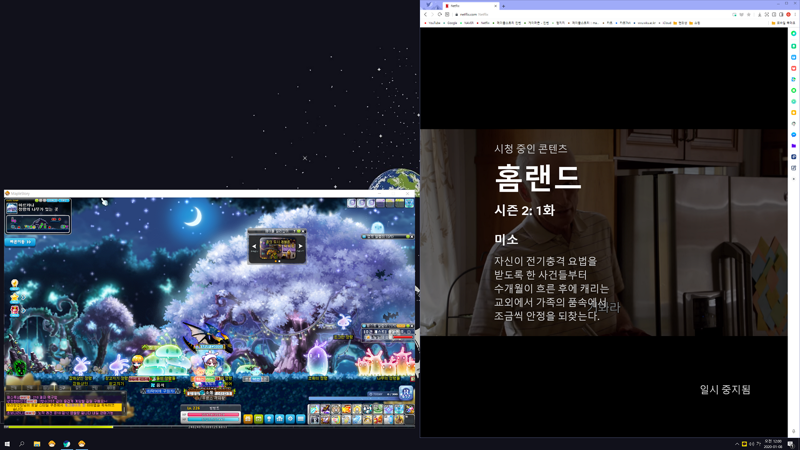
Task: Open the Netflix bookmark in the bookmarks bar
Action: (483, 23)
